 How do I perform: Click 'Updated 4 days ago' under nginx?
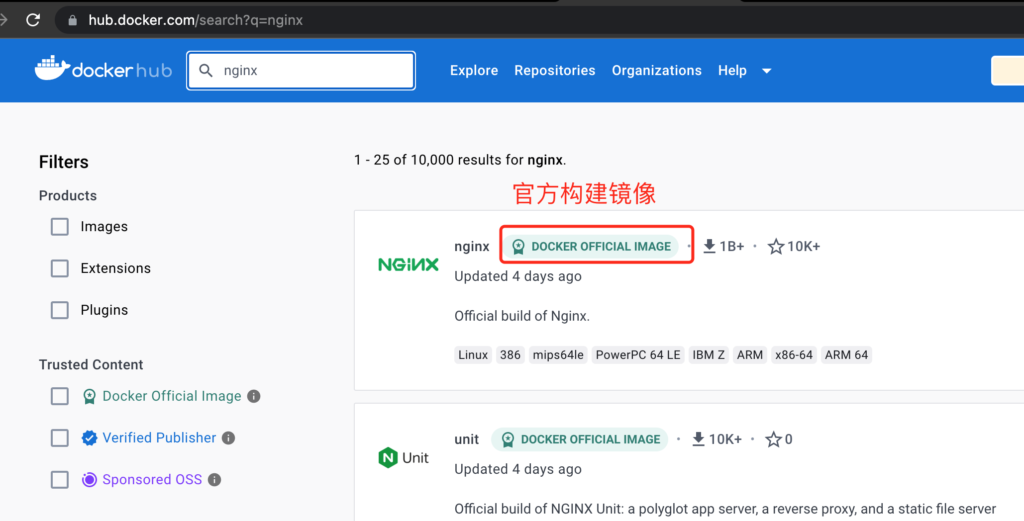tap(518, 276)
